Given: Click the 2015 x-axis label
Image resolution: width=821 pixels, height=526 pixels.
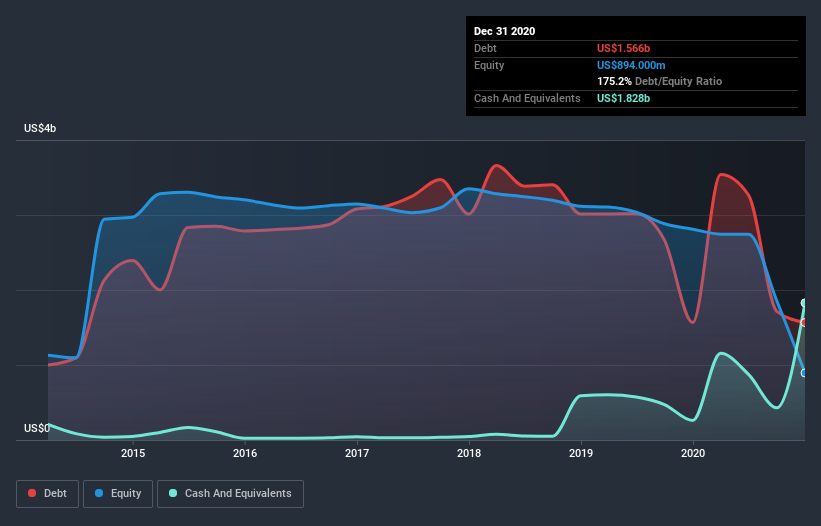Looking at the screenshot, I should (x=133, y=453).
